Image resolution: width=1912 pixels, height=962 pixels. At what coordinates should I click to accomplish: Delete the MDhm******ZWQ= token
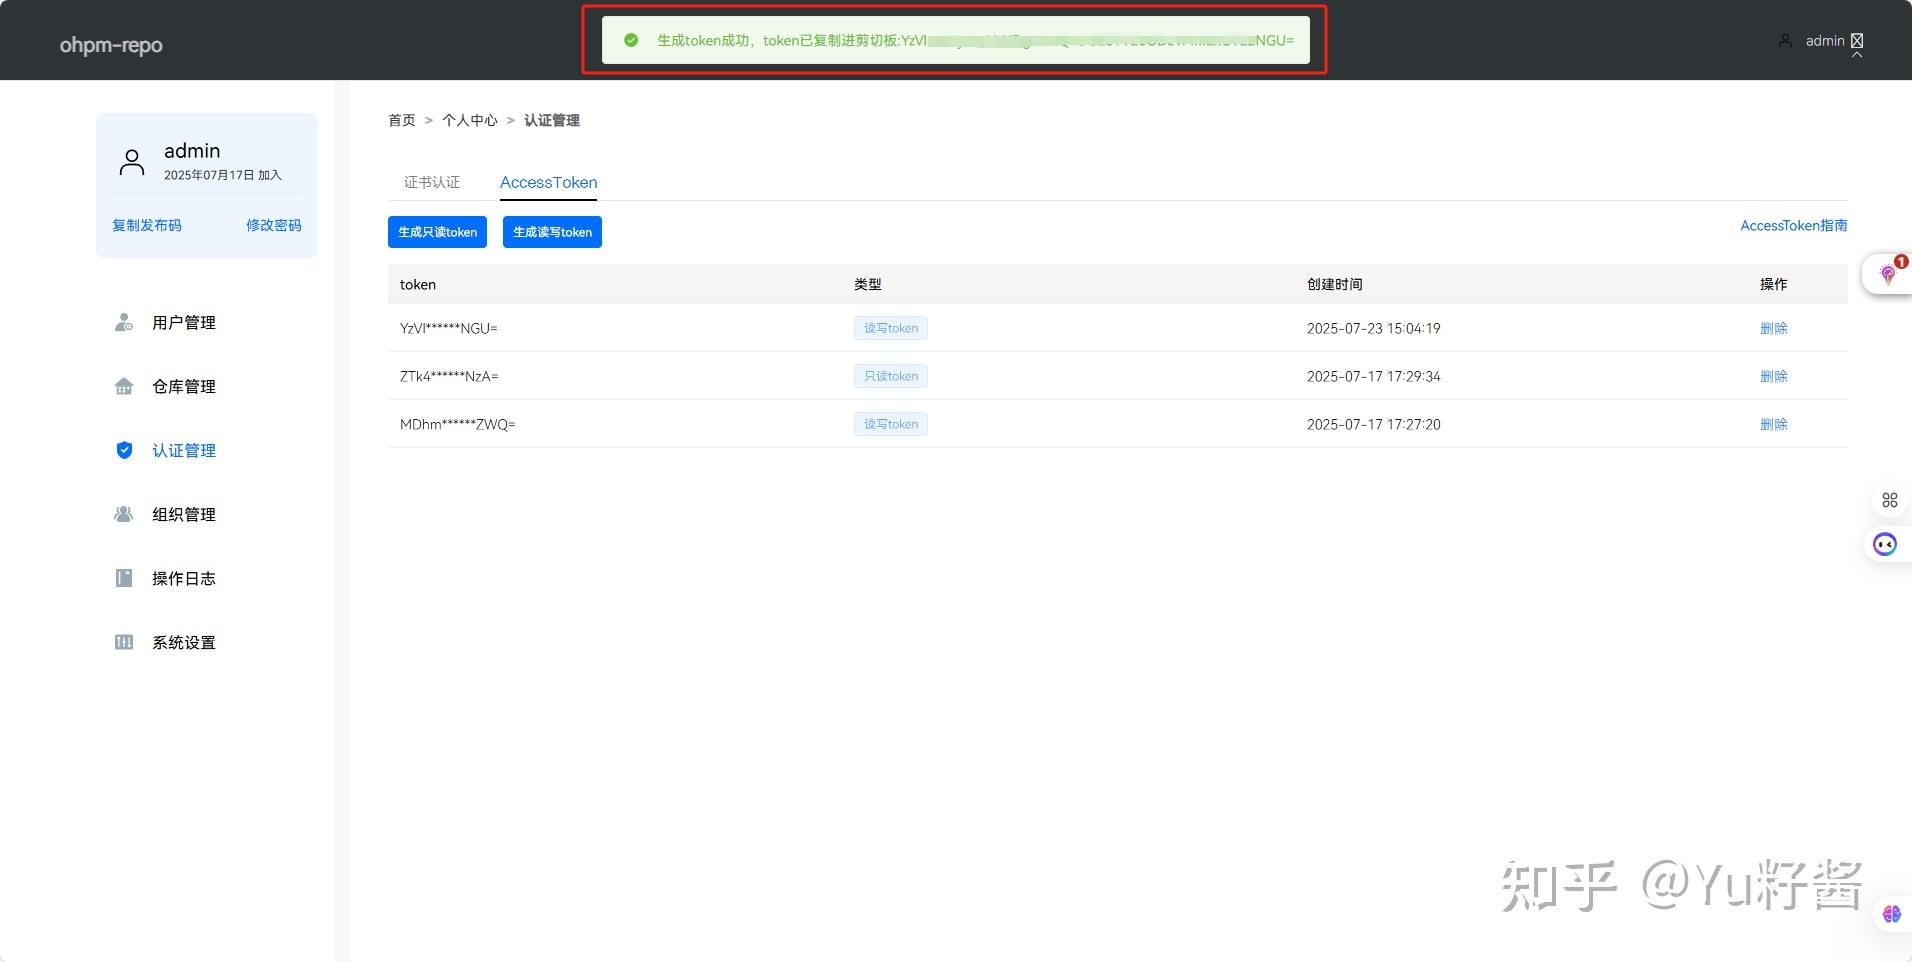[1774, 424]
